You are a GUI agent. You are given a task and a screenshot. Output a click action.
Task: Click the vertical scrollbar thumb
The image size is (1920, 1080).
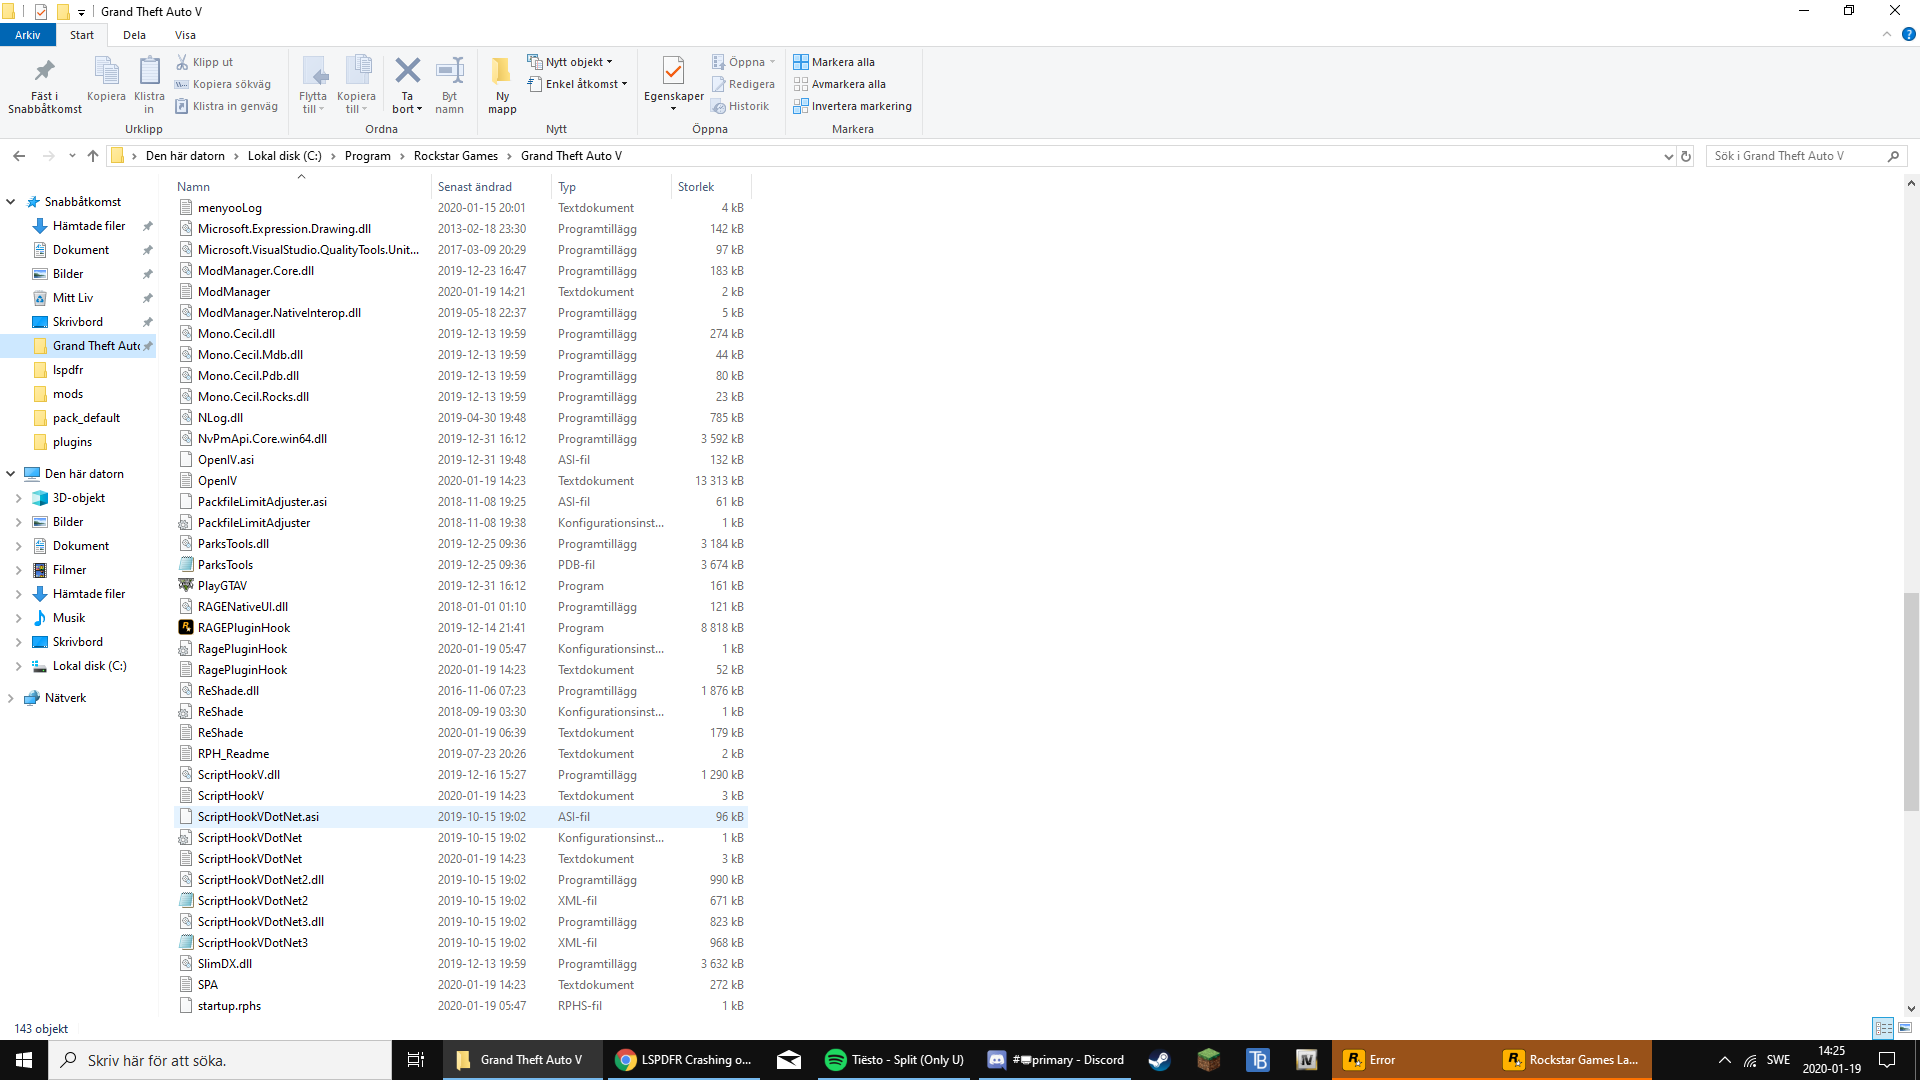click(1911, 700)
